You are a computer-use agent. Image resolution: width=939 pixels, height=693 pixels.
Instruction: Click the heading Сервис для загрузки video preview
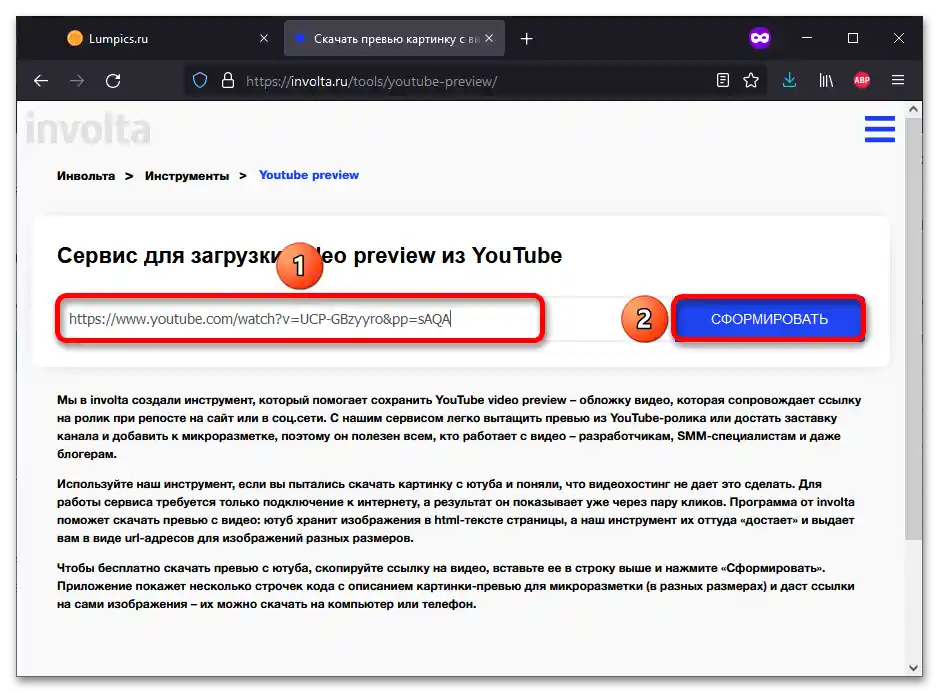coord(310,256)
